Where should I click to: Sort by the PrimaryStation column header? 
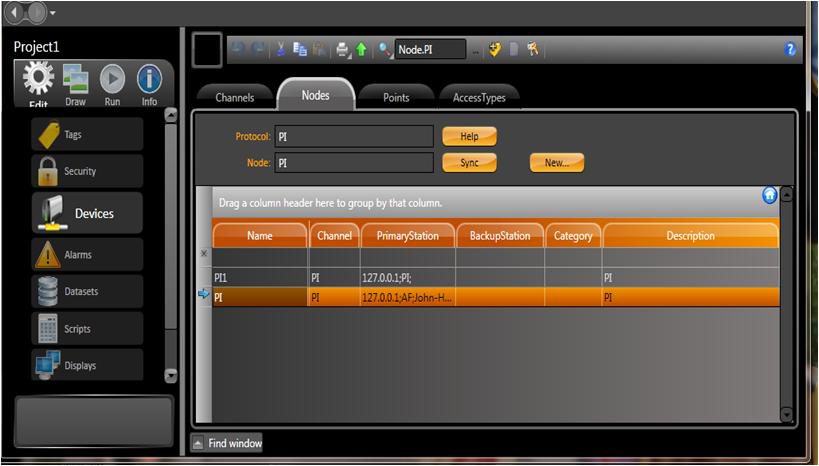(x=407, y=236)
